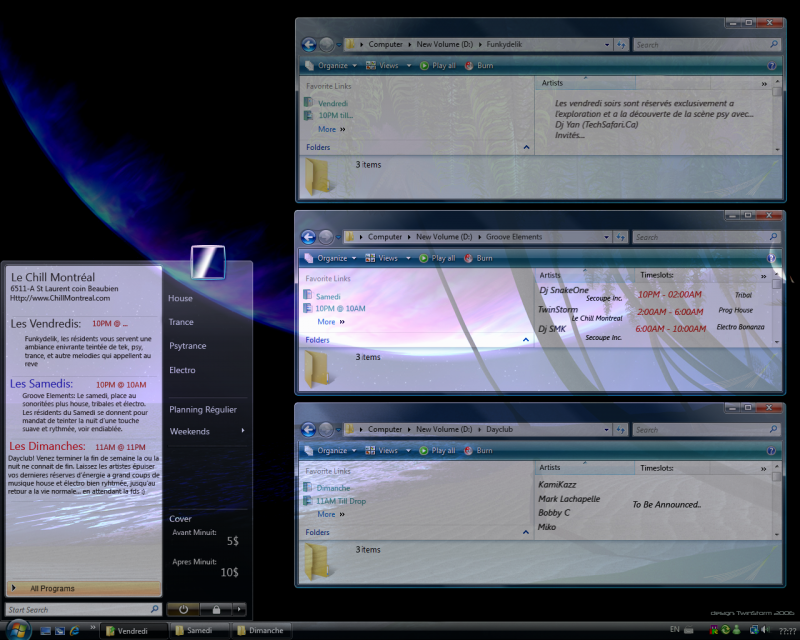
Task: Click Burn in the Groove Elements window
Action: click(x=478, y=258)
